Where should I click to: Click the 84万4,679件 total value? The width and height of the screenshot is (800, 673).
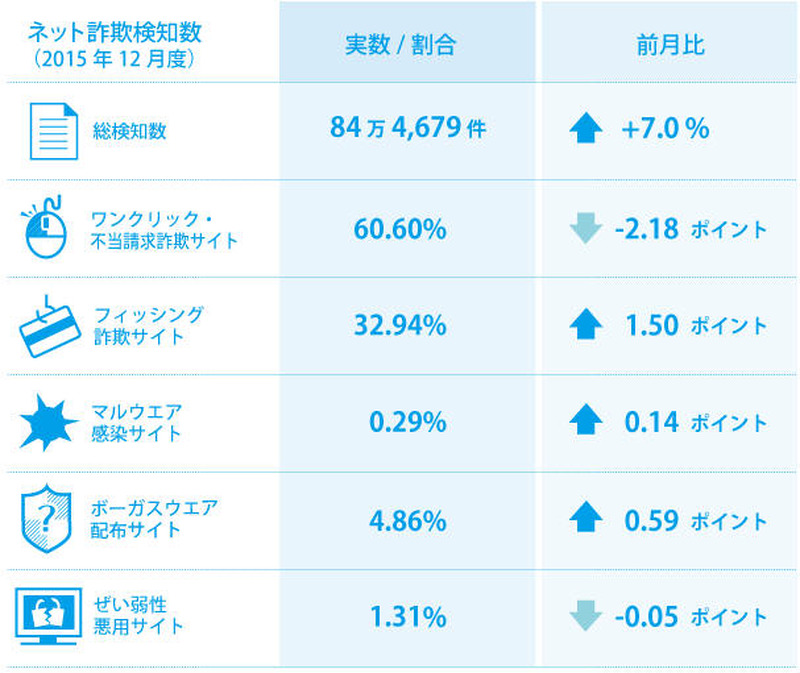[407, 129]
